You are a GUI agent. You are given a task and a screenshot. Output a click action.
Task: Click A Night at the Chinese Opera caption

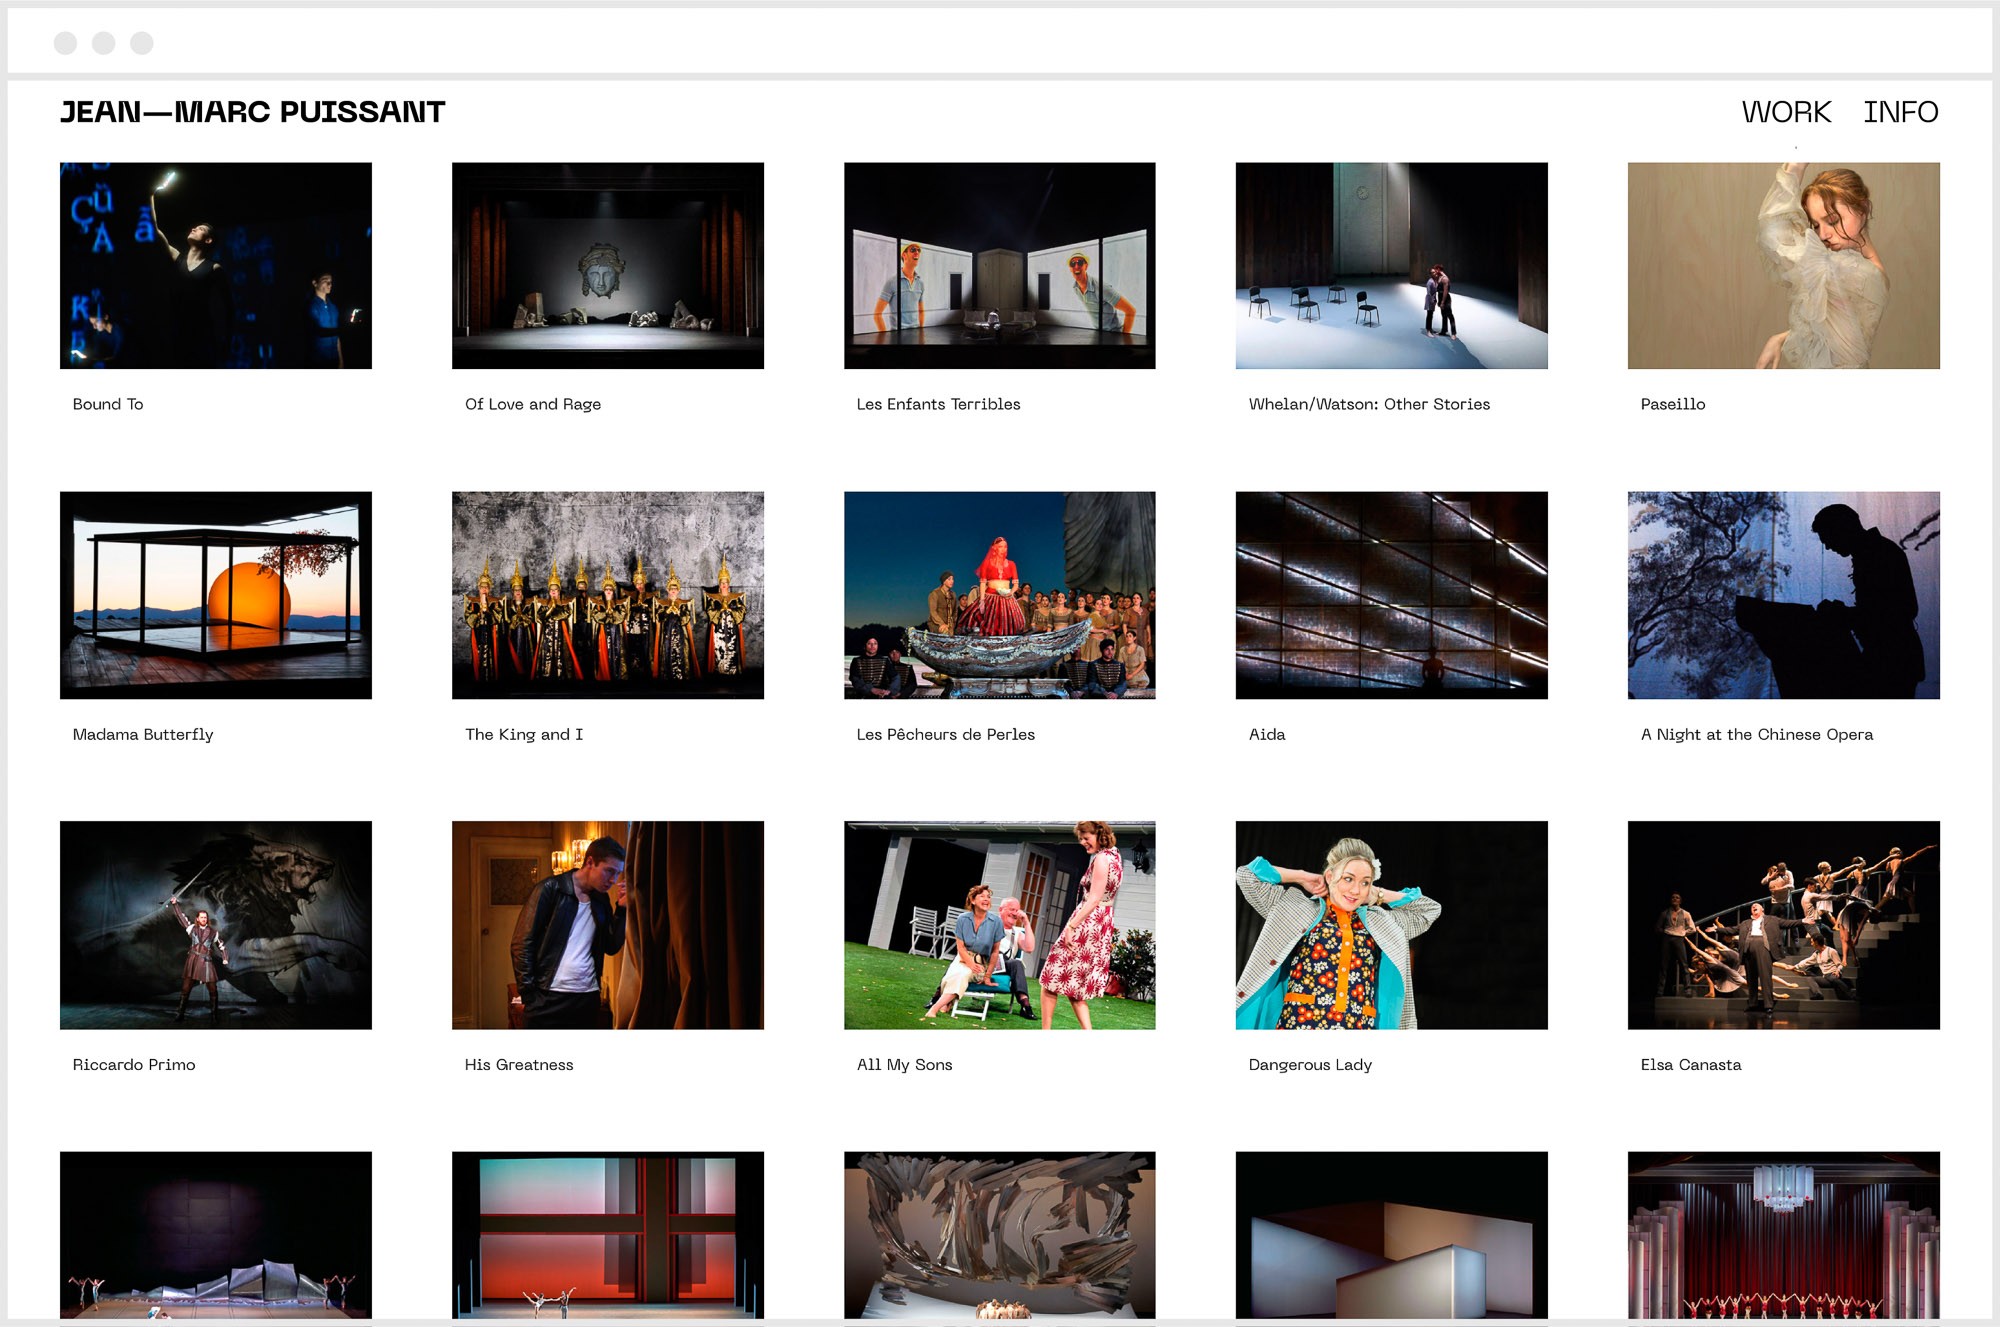pyautogui.click(x=1757, y=735)
